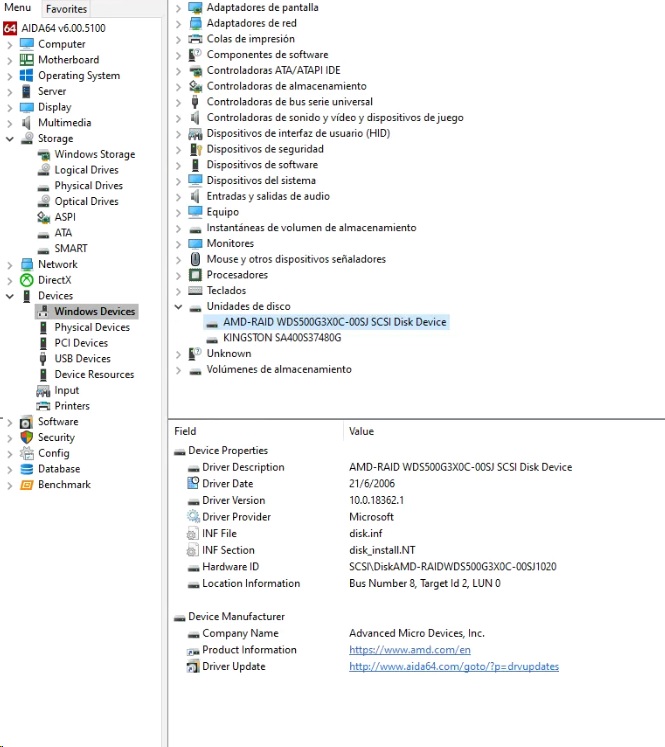Expand Adaptadores de pantalla node
Viewport: 665px width, 747px height.
(x=178, y=8)
